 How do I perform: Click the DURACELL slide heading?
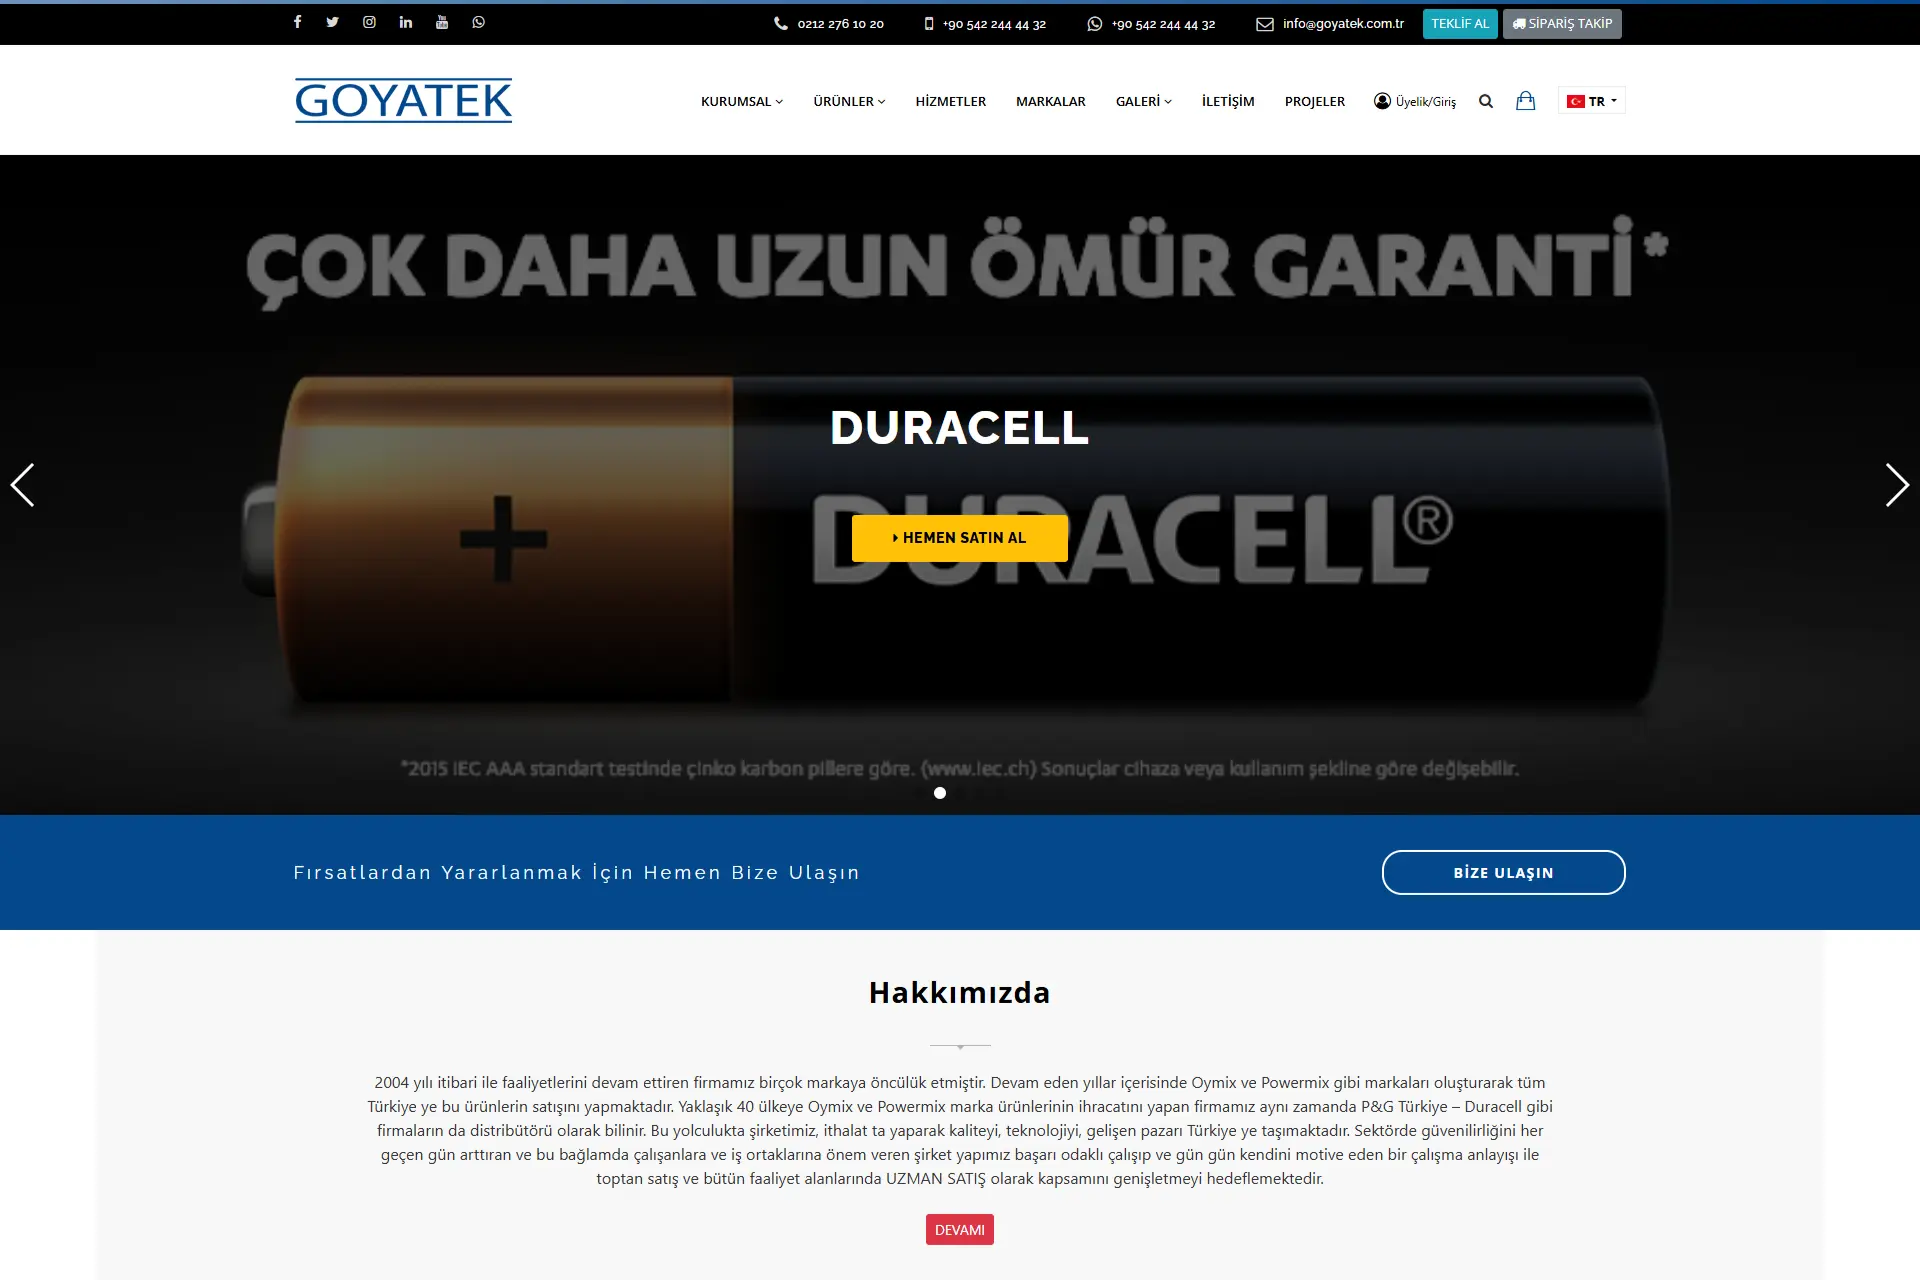point(960,428)
